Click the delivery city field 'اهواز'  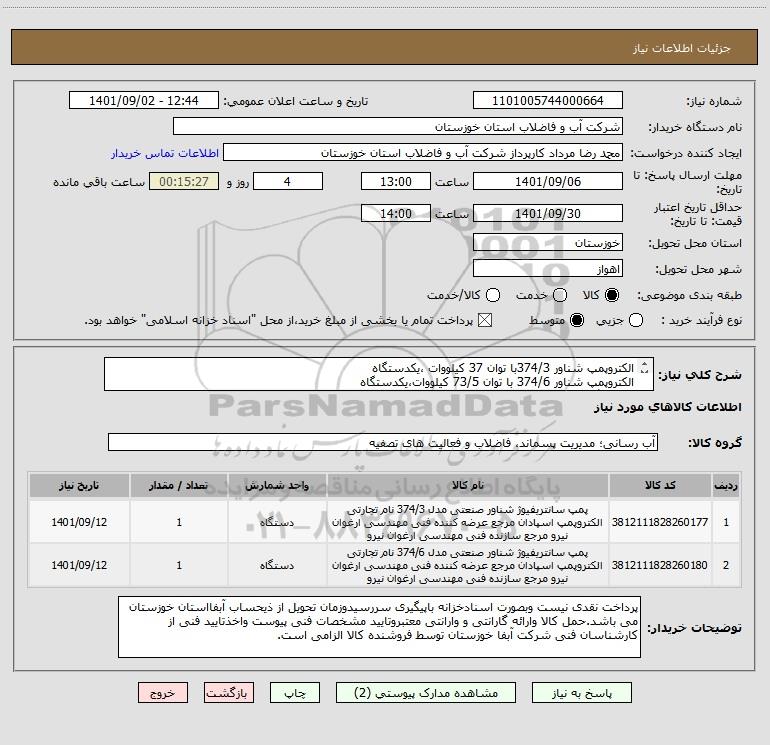pyautogui.click(x=548, y=269)
